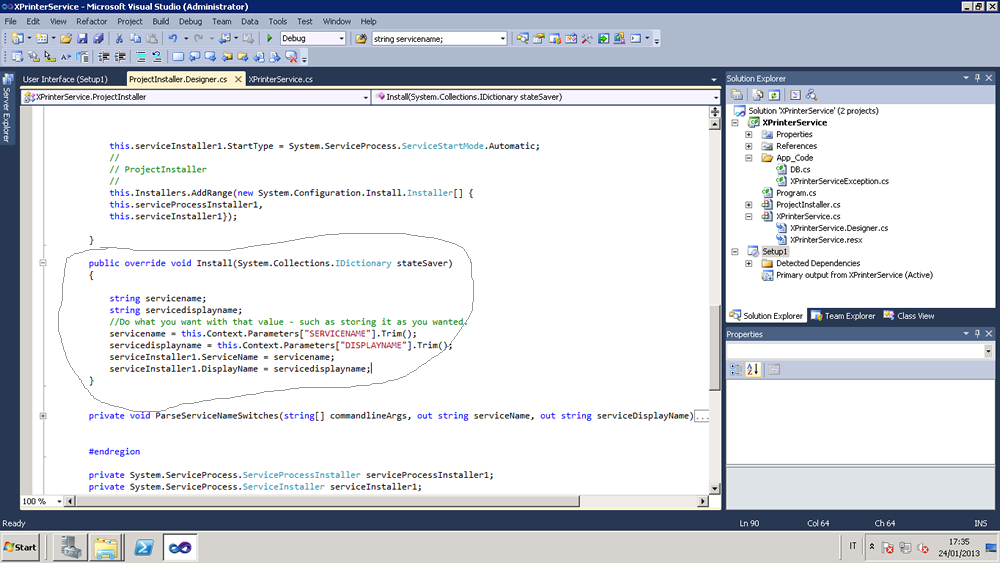The height and width of the screenshot is (563, 1000).
Task: Collapse the Install method code block
Action: coord(43,263)
